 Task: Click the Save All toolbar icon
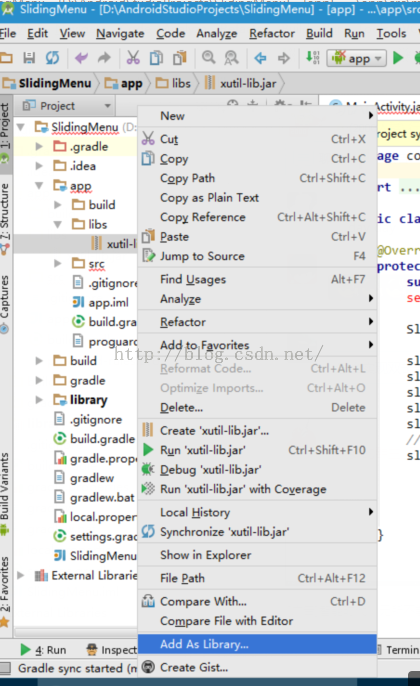pos(29,57)
